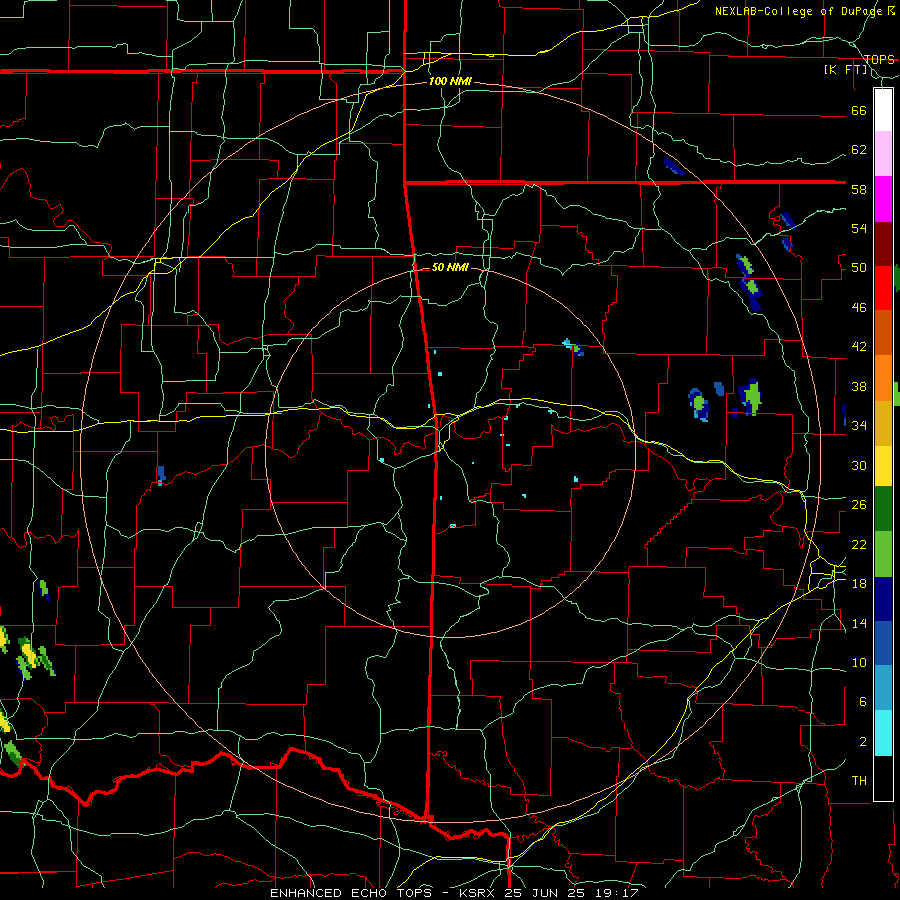Click the legend value '54'
This screenshot has height=900, width=900.
tap(859, 228)
